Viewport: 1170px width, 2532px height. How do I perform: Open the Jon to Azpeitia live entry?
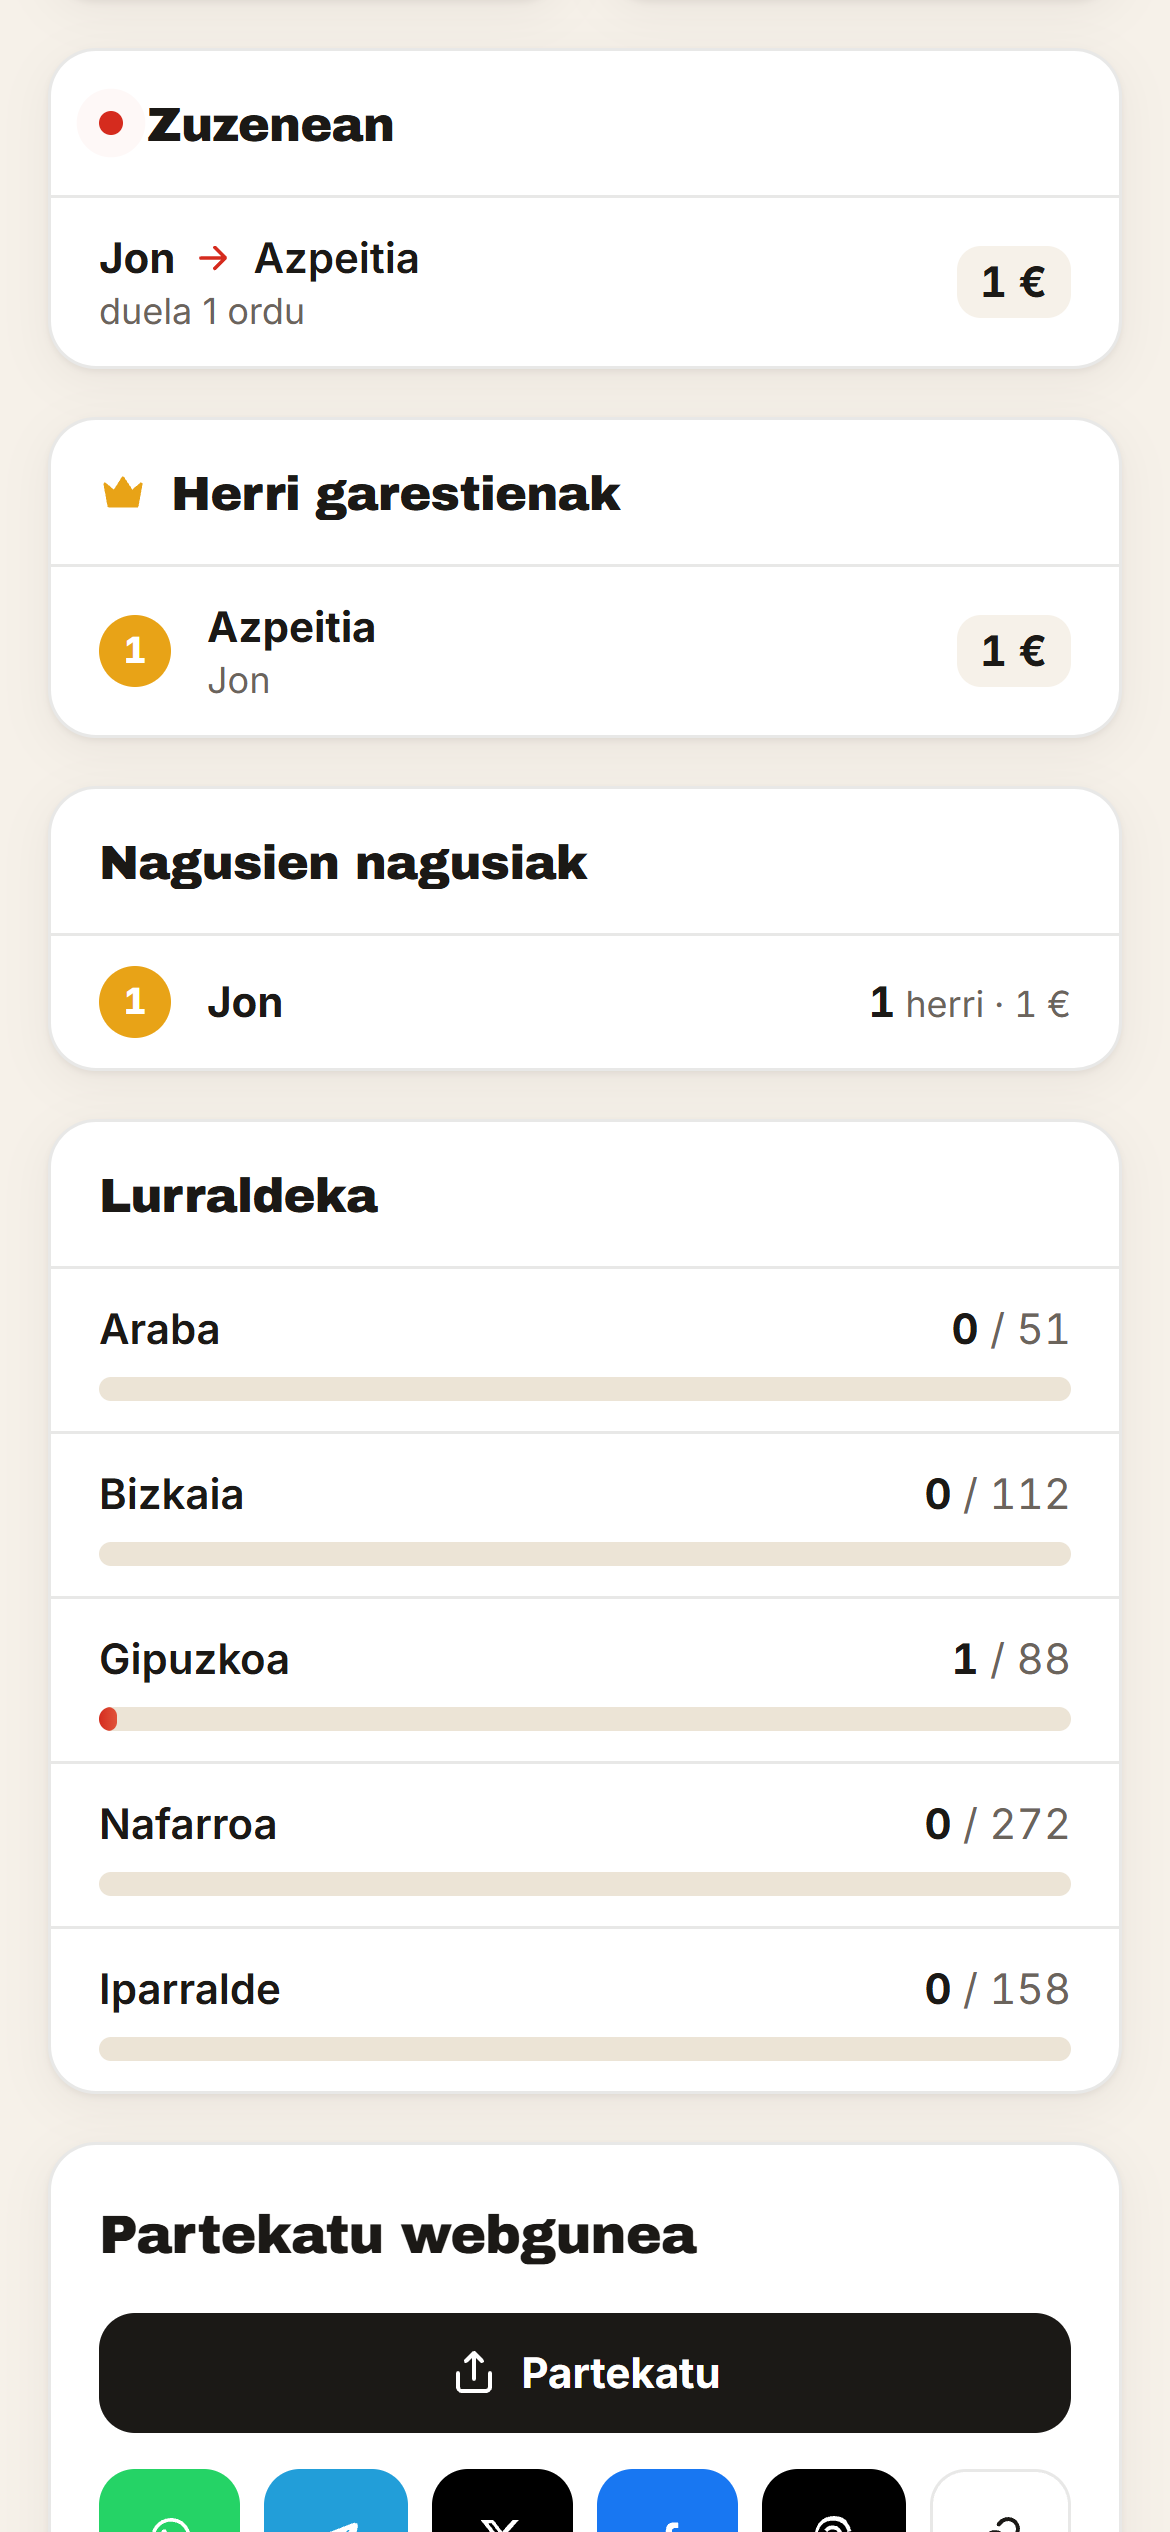tap(585, 283)
